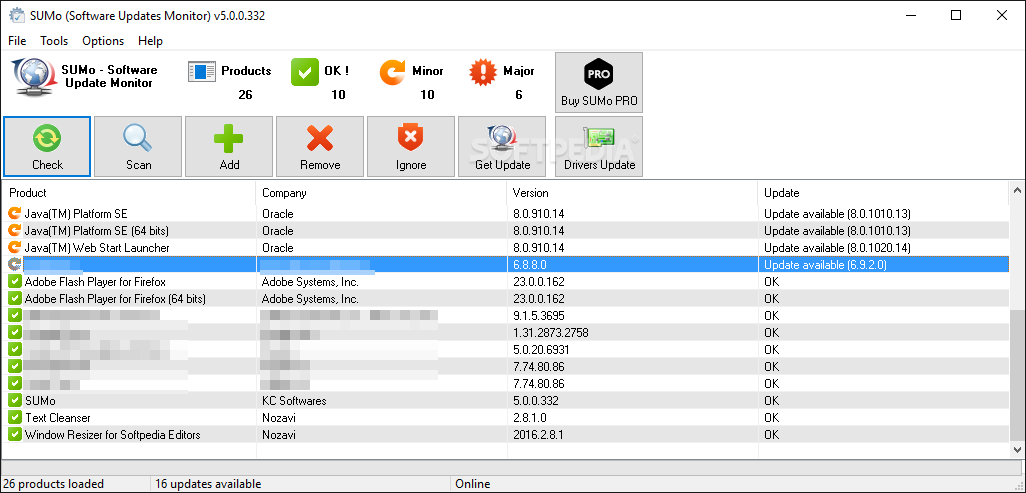Click the orange Minor updates icon
The width and height of the screenshot is (1026, 493).
(x=393, y=71)
